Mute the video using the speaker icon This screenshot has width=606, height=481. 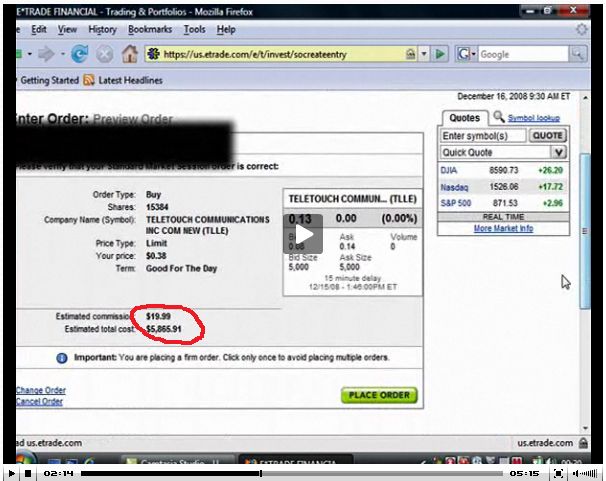point(576,473)
